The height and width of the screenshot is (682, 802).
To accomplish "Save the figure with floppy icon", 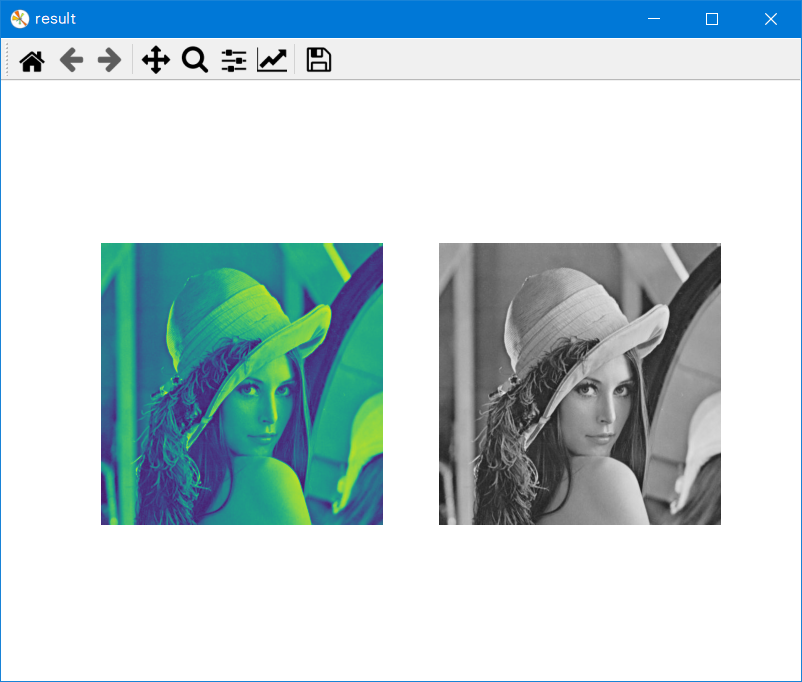I will click(319, 60).
